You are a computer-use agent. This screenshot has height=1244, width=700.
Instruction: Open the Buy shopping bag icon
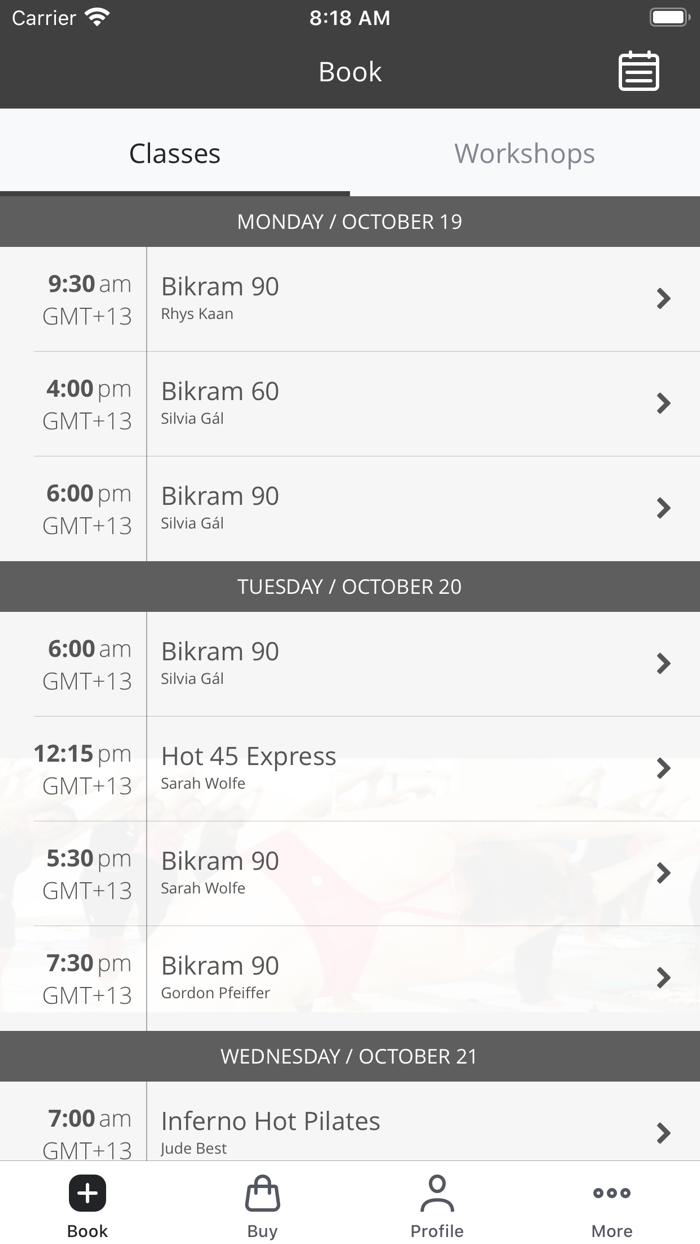pyautogui.click(x=262, y=1193)
